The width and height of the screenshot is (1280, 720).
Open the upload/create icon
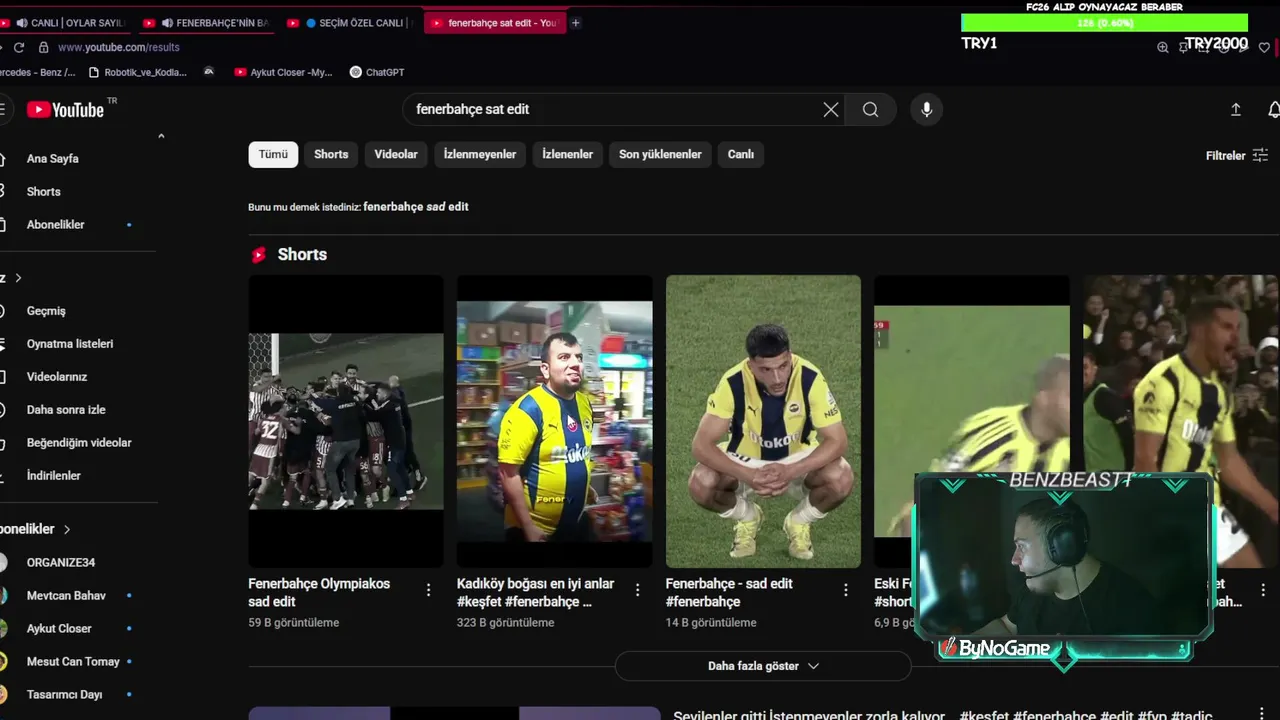pyautogui.click(x=1235, y=110)
